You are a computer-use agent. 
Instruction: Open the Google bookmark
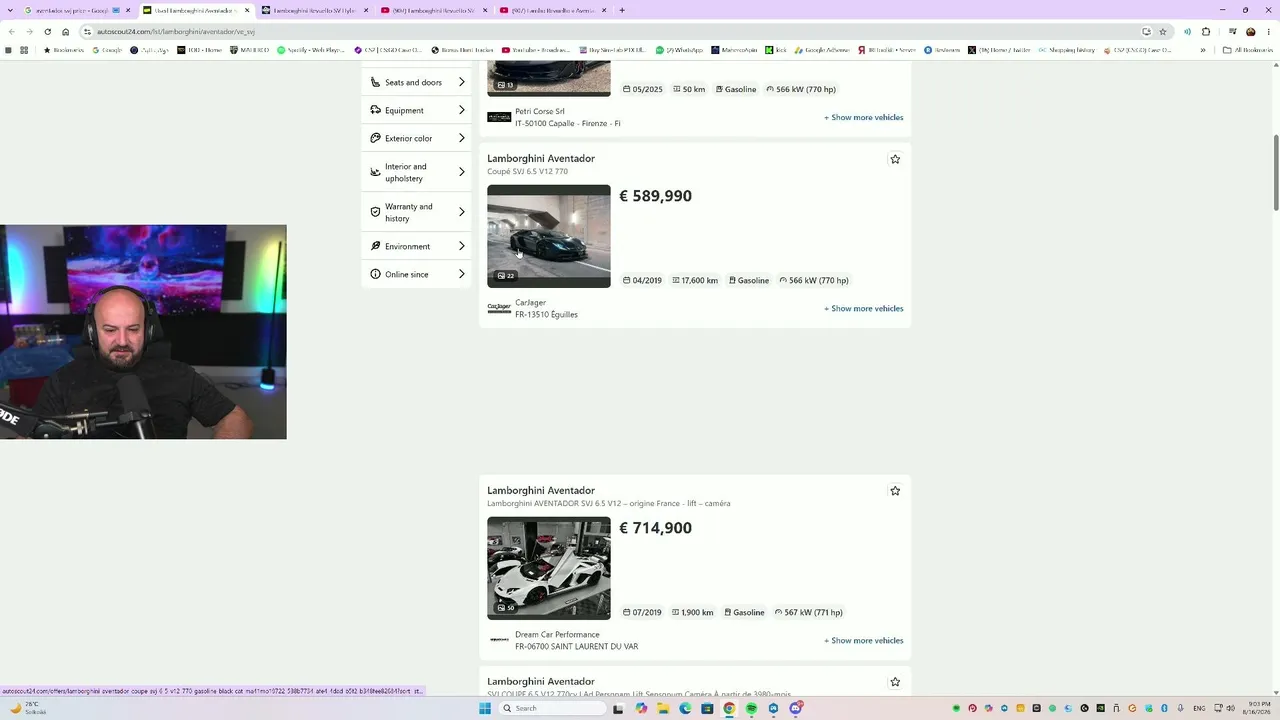[x=106, y=50]
